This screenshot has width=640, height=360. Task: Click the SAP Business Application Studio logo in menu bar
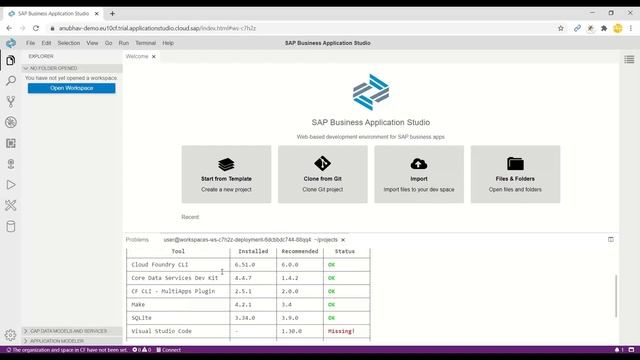click(x=11, y=43)
